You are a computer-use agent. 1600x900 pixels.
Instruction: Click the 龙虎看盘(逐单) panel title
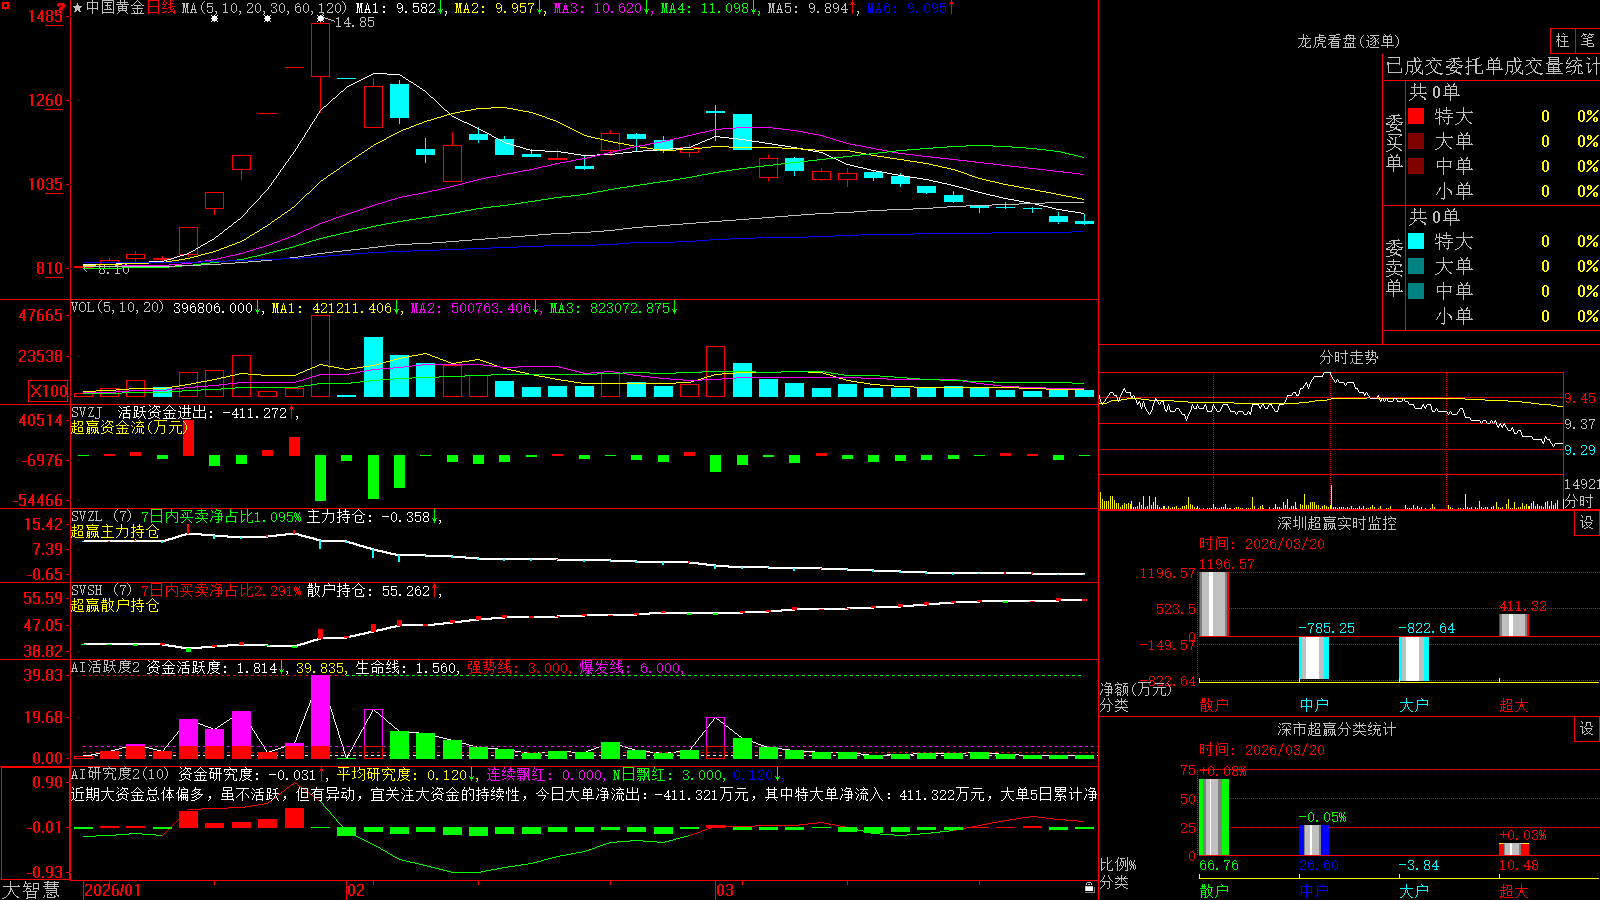click(1348, 41)
